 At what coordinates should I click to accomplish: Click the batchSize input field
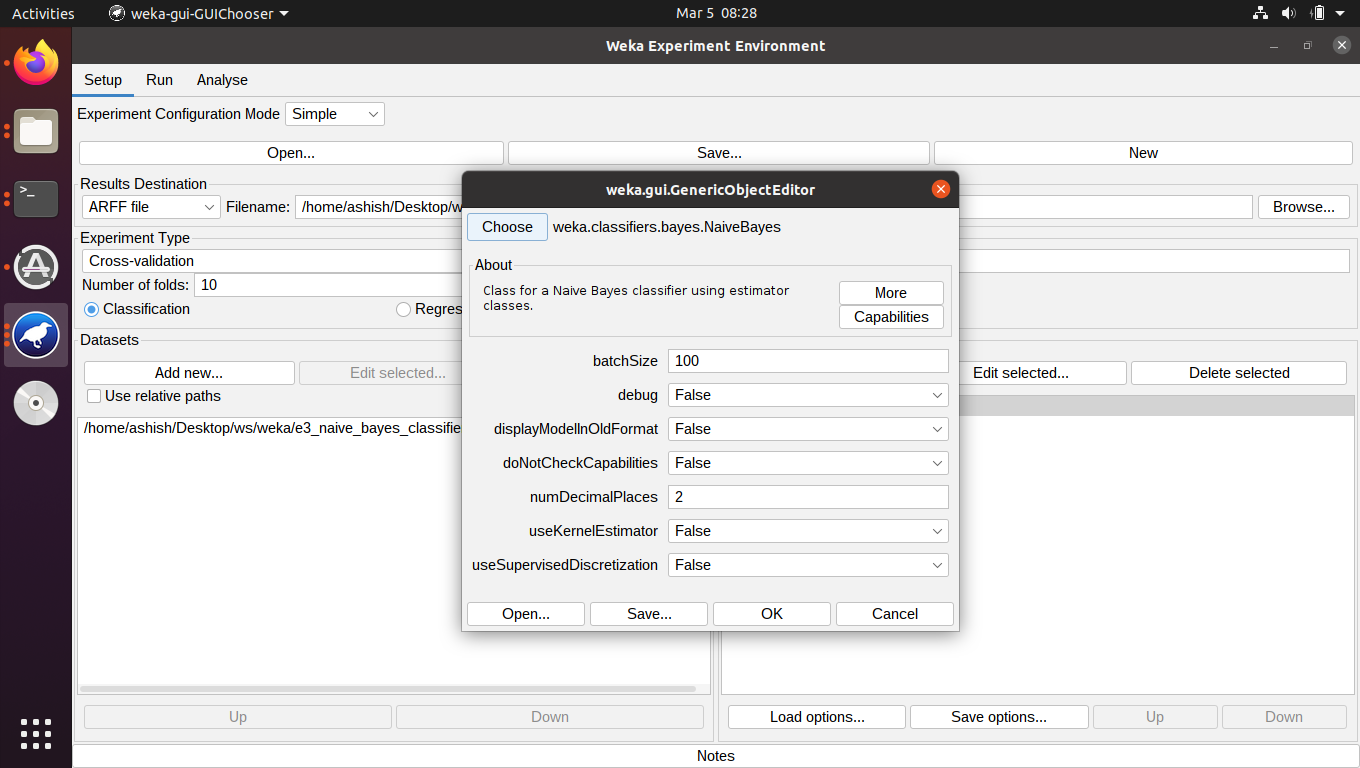(x=808, y=361)
